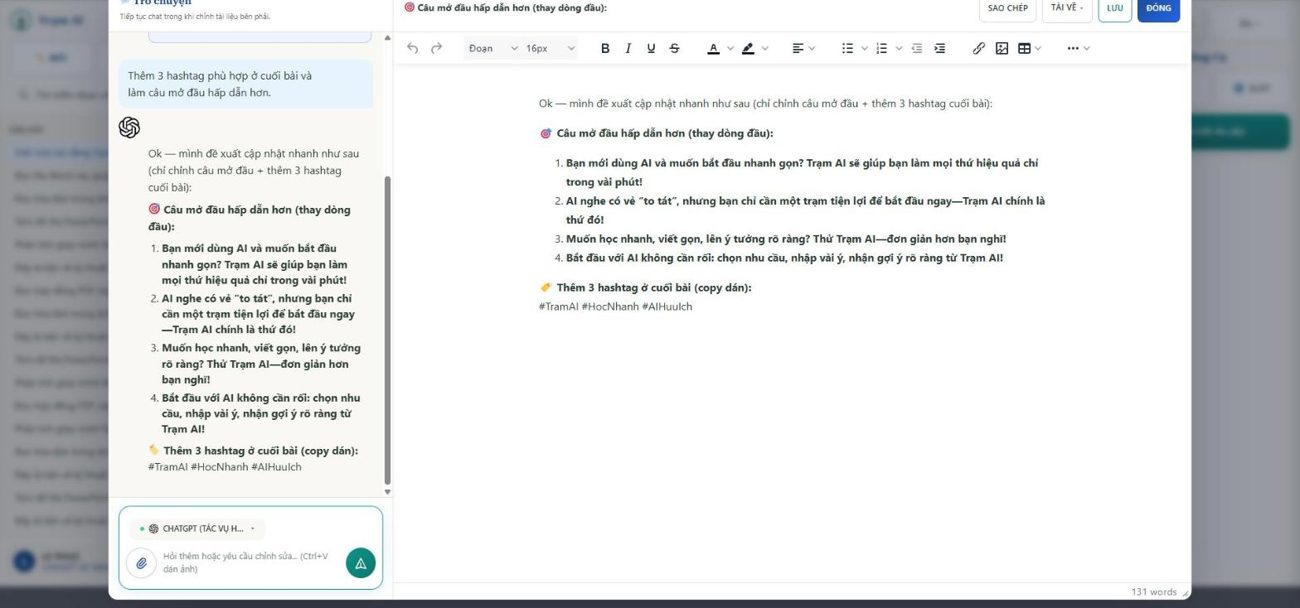Open the Đoạn paragraph style dropdown
1300x608 pixels.
coord(493,48)
